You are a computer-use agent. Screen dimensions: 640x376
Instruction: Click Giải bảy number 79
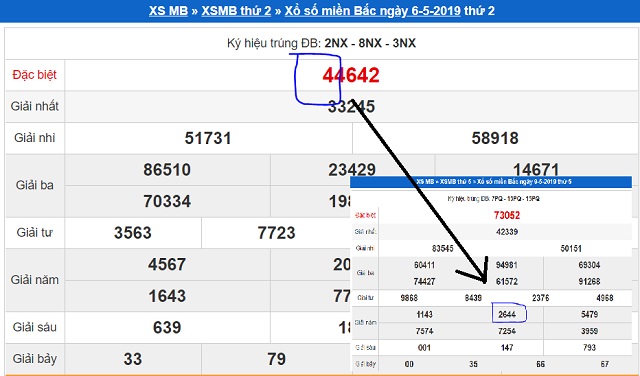(276, 359)
